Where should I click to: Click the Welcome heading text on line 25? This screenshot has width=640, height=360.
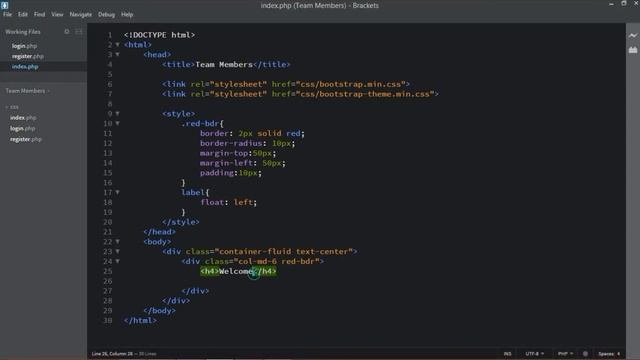coord(236,271)
